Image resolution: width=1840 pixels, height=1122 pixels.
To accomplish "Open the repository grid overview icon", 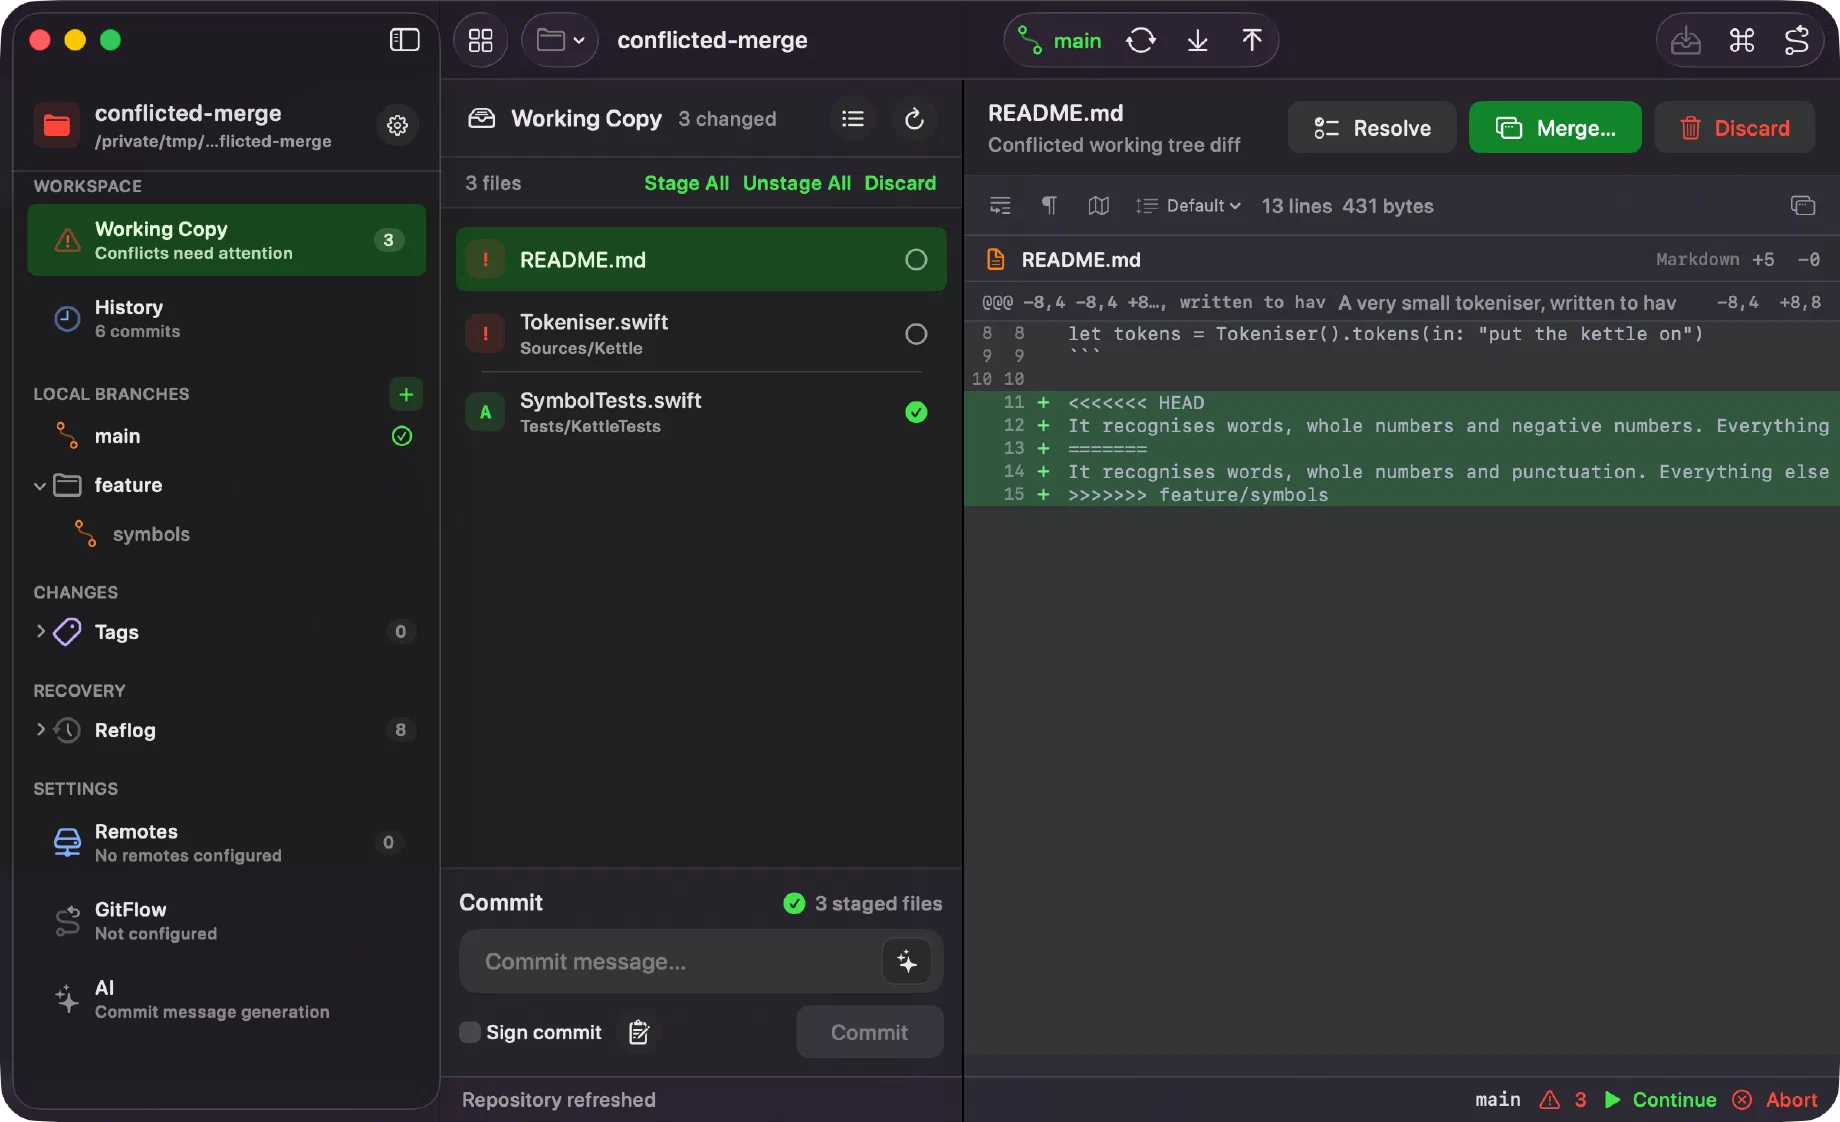I will 481,40.
